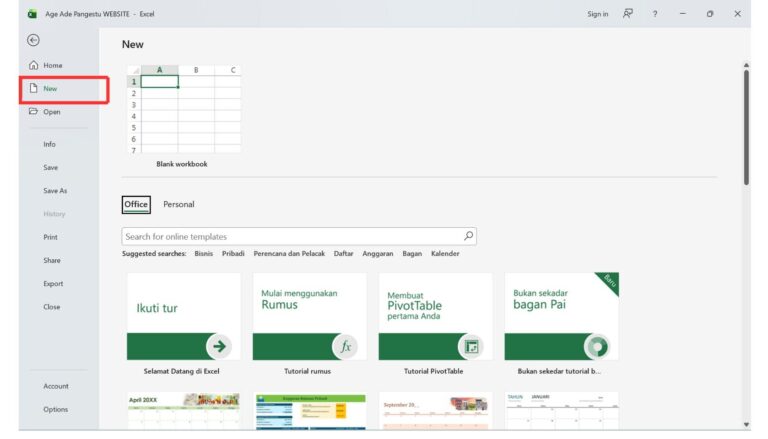Click the Search for online templates field
This screenshot has height=439, width=768.
(299, 236)
